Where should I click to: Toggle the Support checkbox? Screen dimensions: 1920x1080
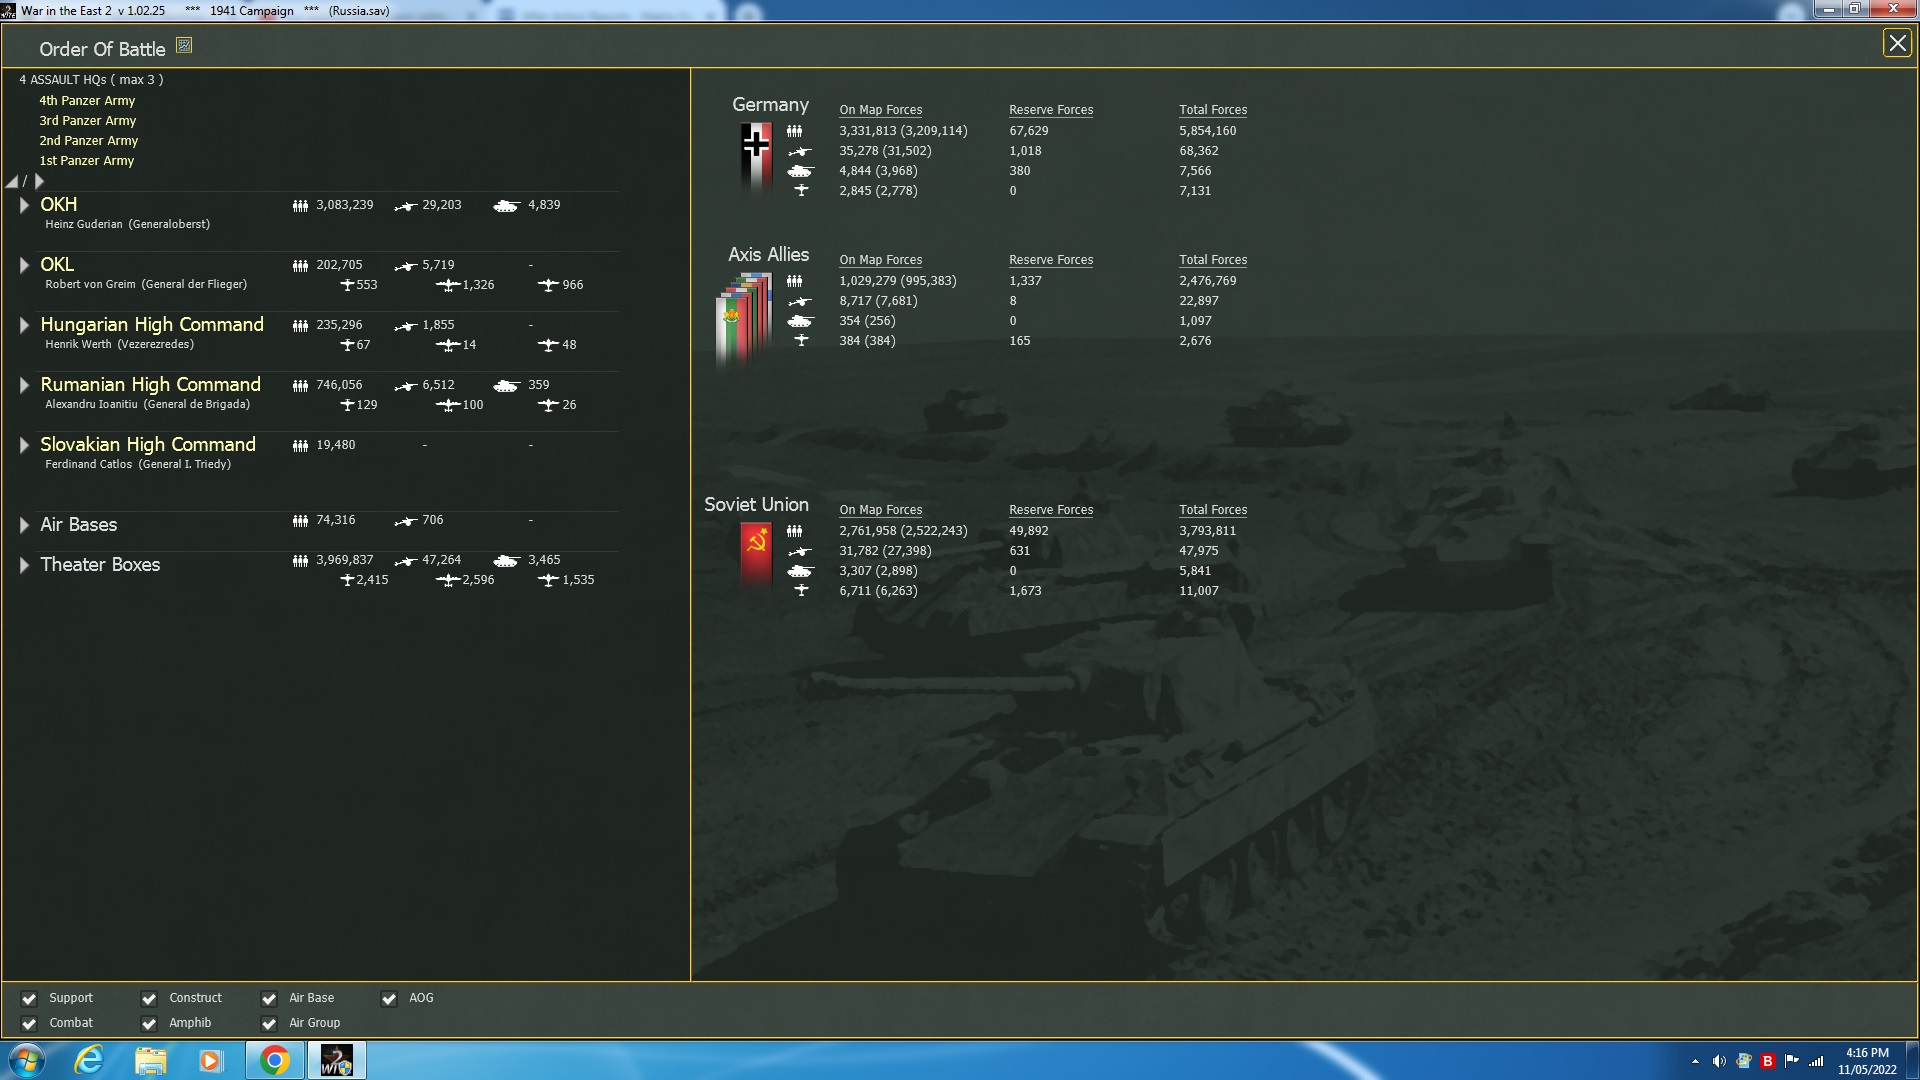pyautogui.click(x=29, y=998)
